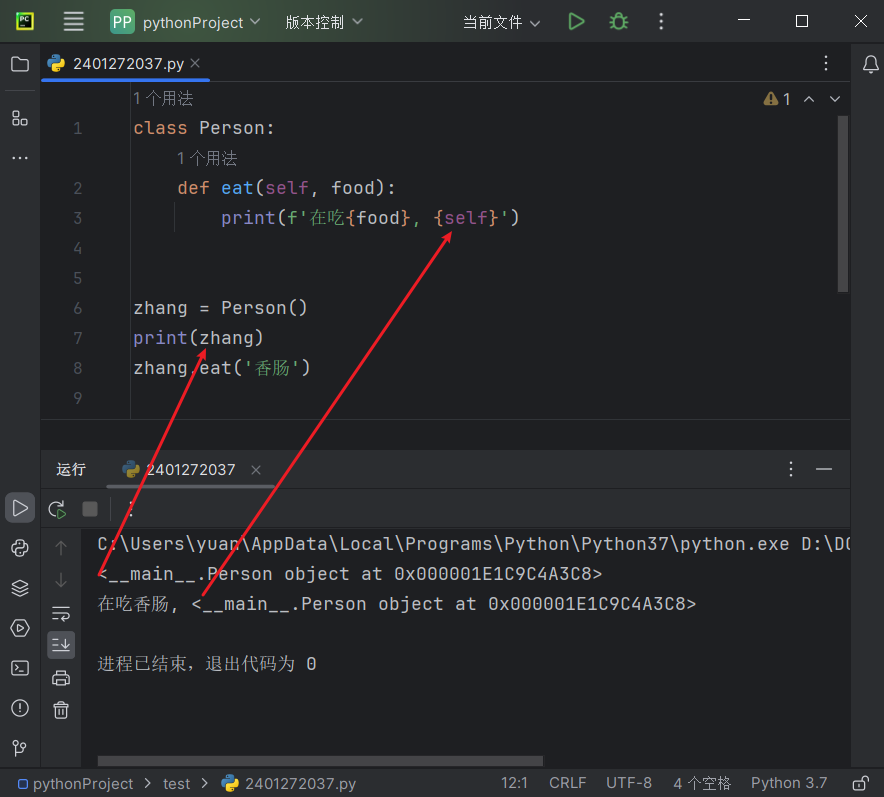Click '进程已结束，退出代码为 0' console text

pyautogui.click(x=207, y=664)
